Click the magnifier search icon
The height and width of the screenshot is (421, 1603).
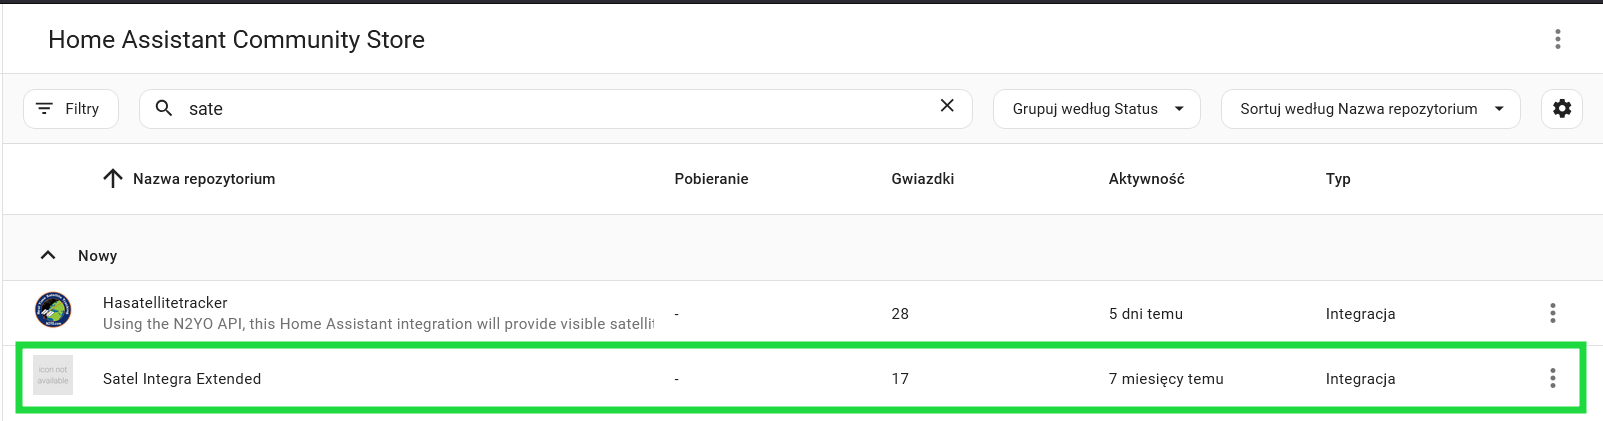tap(164, 108)
